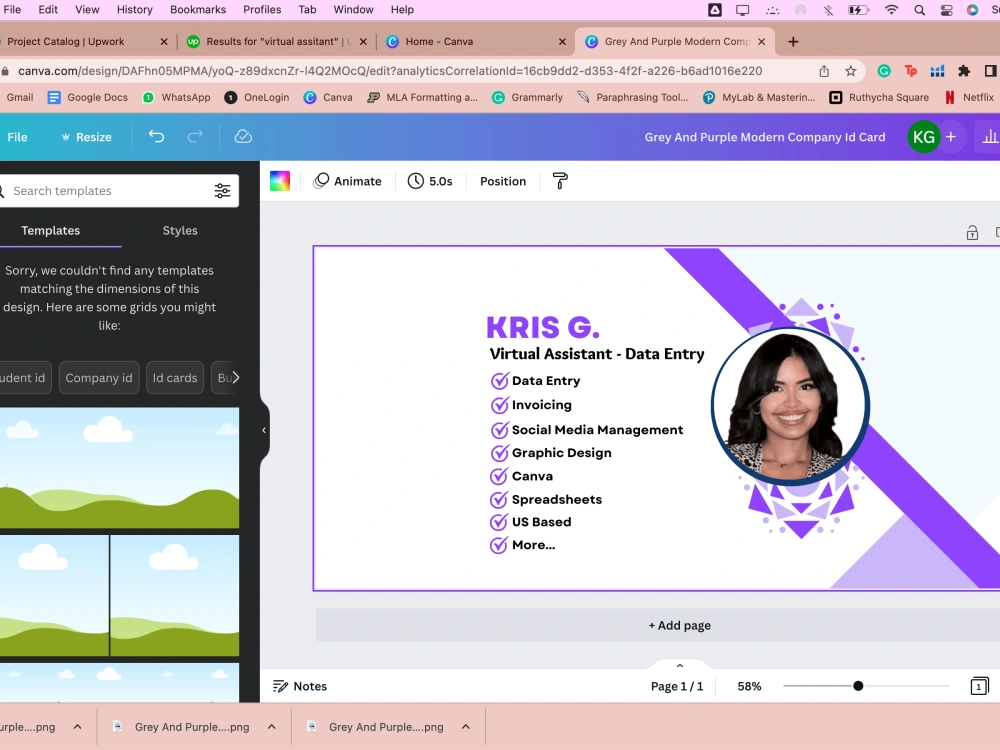Open Control Center in menu bar
Image resolution: width=1000 pixels, height=750 pixels.
pos(946,10)
